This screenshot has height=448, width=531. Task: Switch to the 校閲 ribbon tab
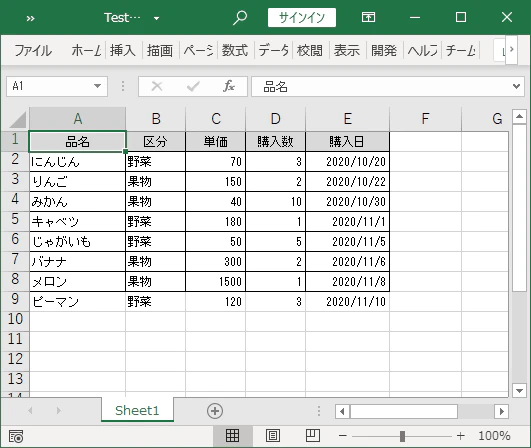coord(310,51)
